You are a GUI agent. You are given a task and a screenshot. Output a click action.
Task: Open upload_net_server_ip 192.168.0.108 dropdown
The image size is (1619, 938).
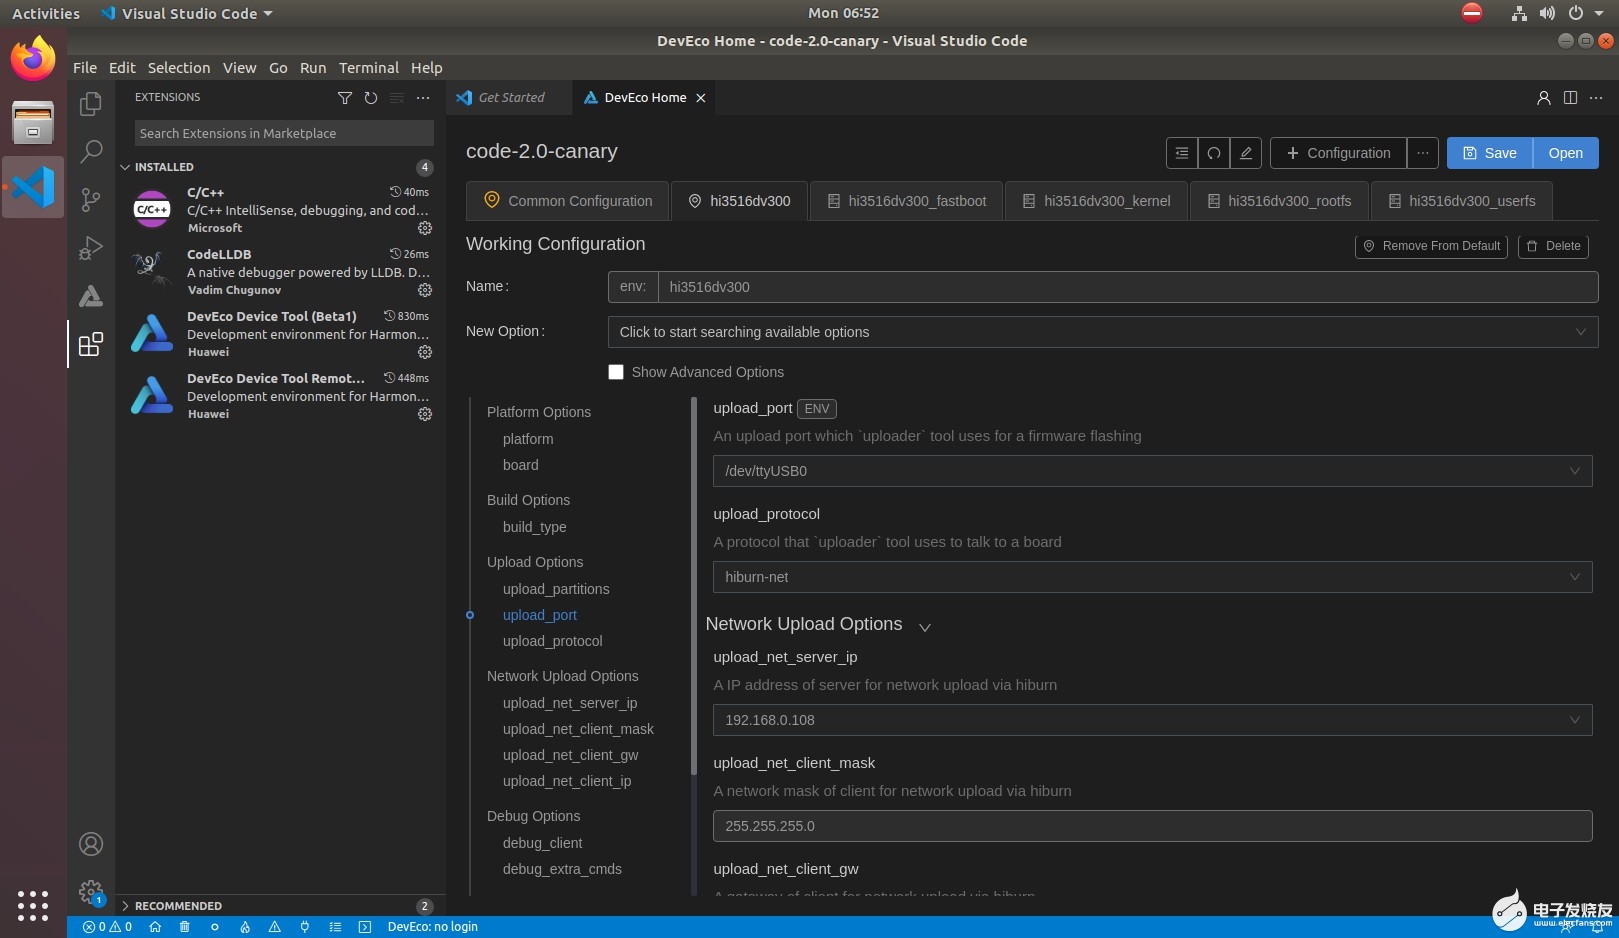tap(1152, 720)
